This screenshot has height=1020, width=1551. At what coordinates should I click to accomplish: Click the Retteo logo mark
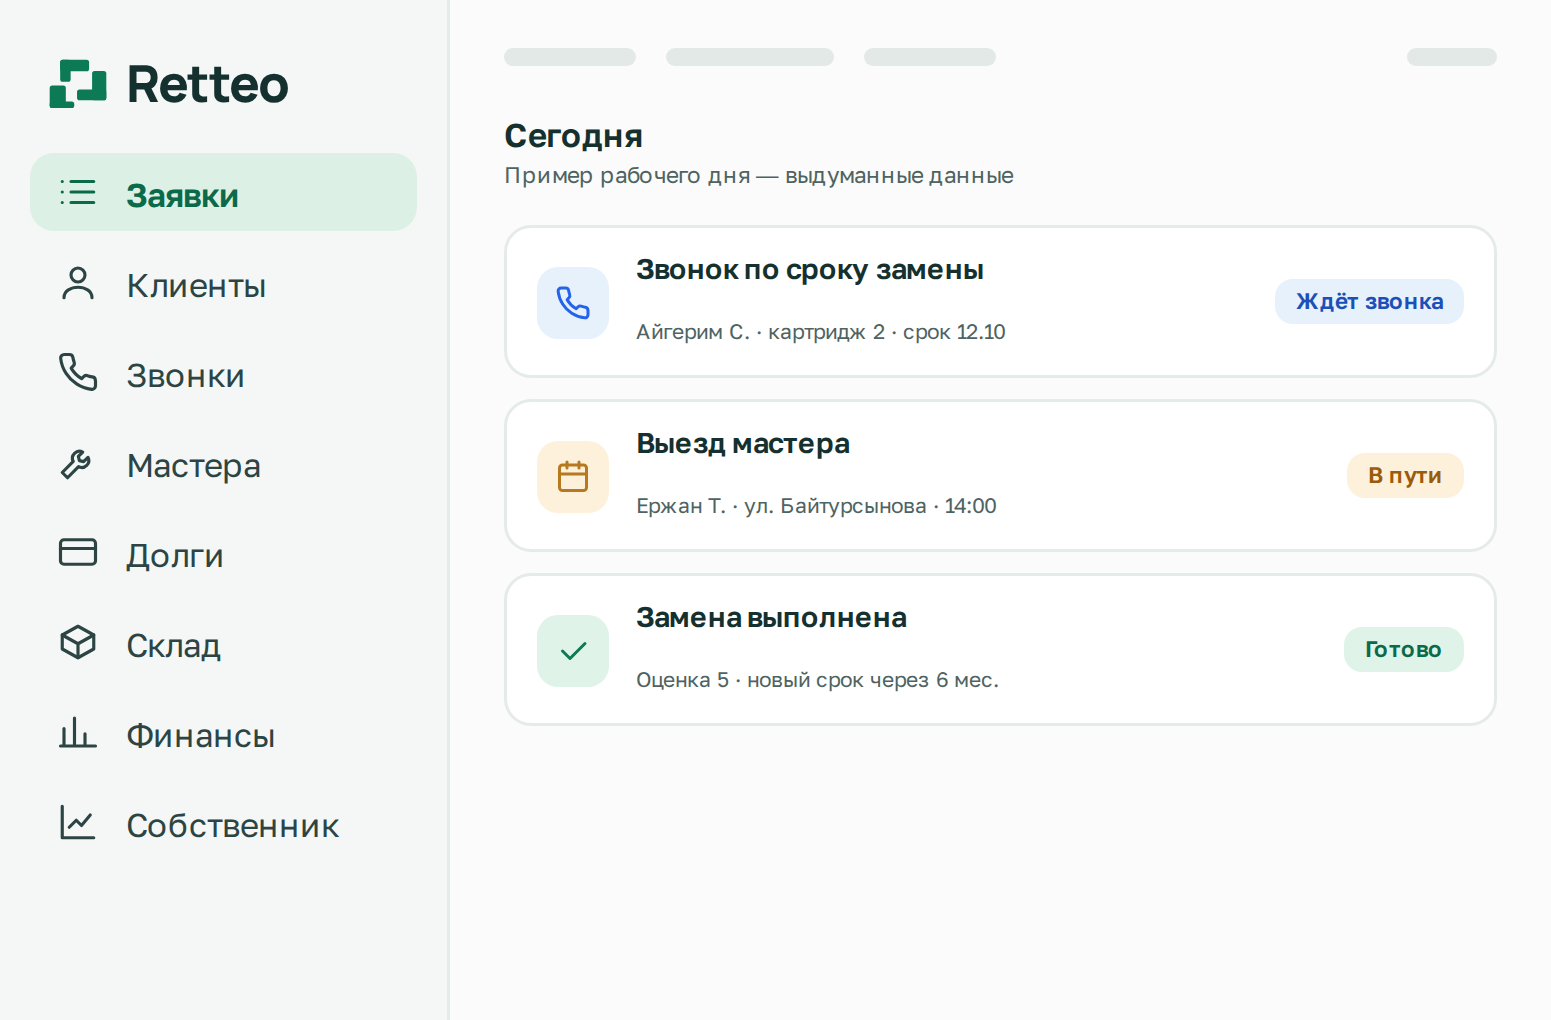click(x=78, y=84)
